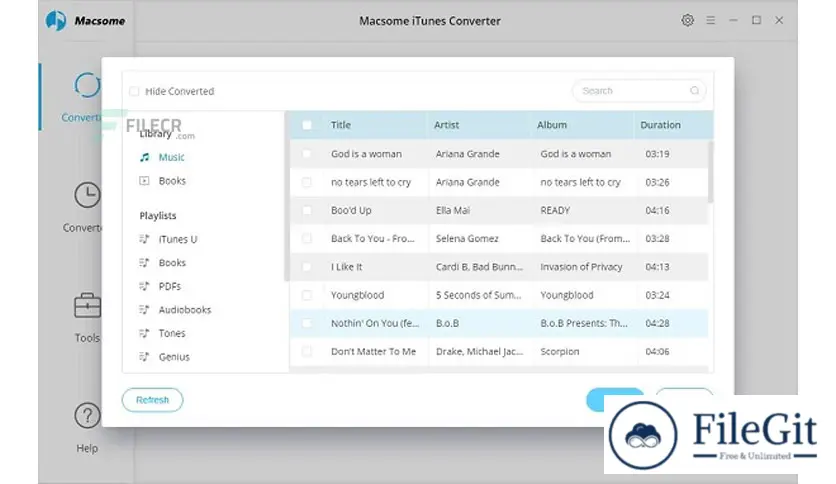Select Music in the Library list
This screenshot has height=484, width=836.
tap(171, 157)
